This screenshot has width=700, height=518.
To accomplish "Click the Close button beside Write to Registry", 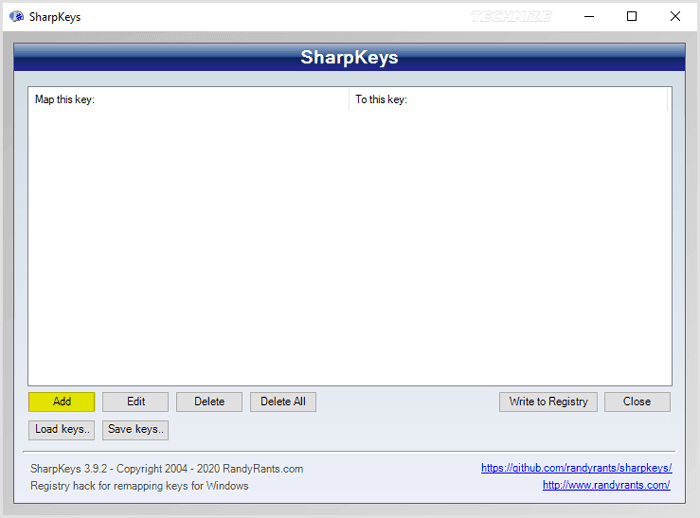I will 637,401.
